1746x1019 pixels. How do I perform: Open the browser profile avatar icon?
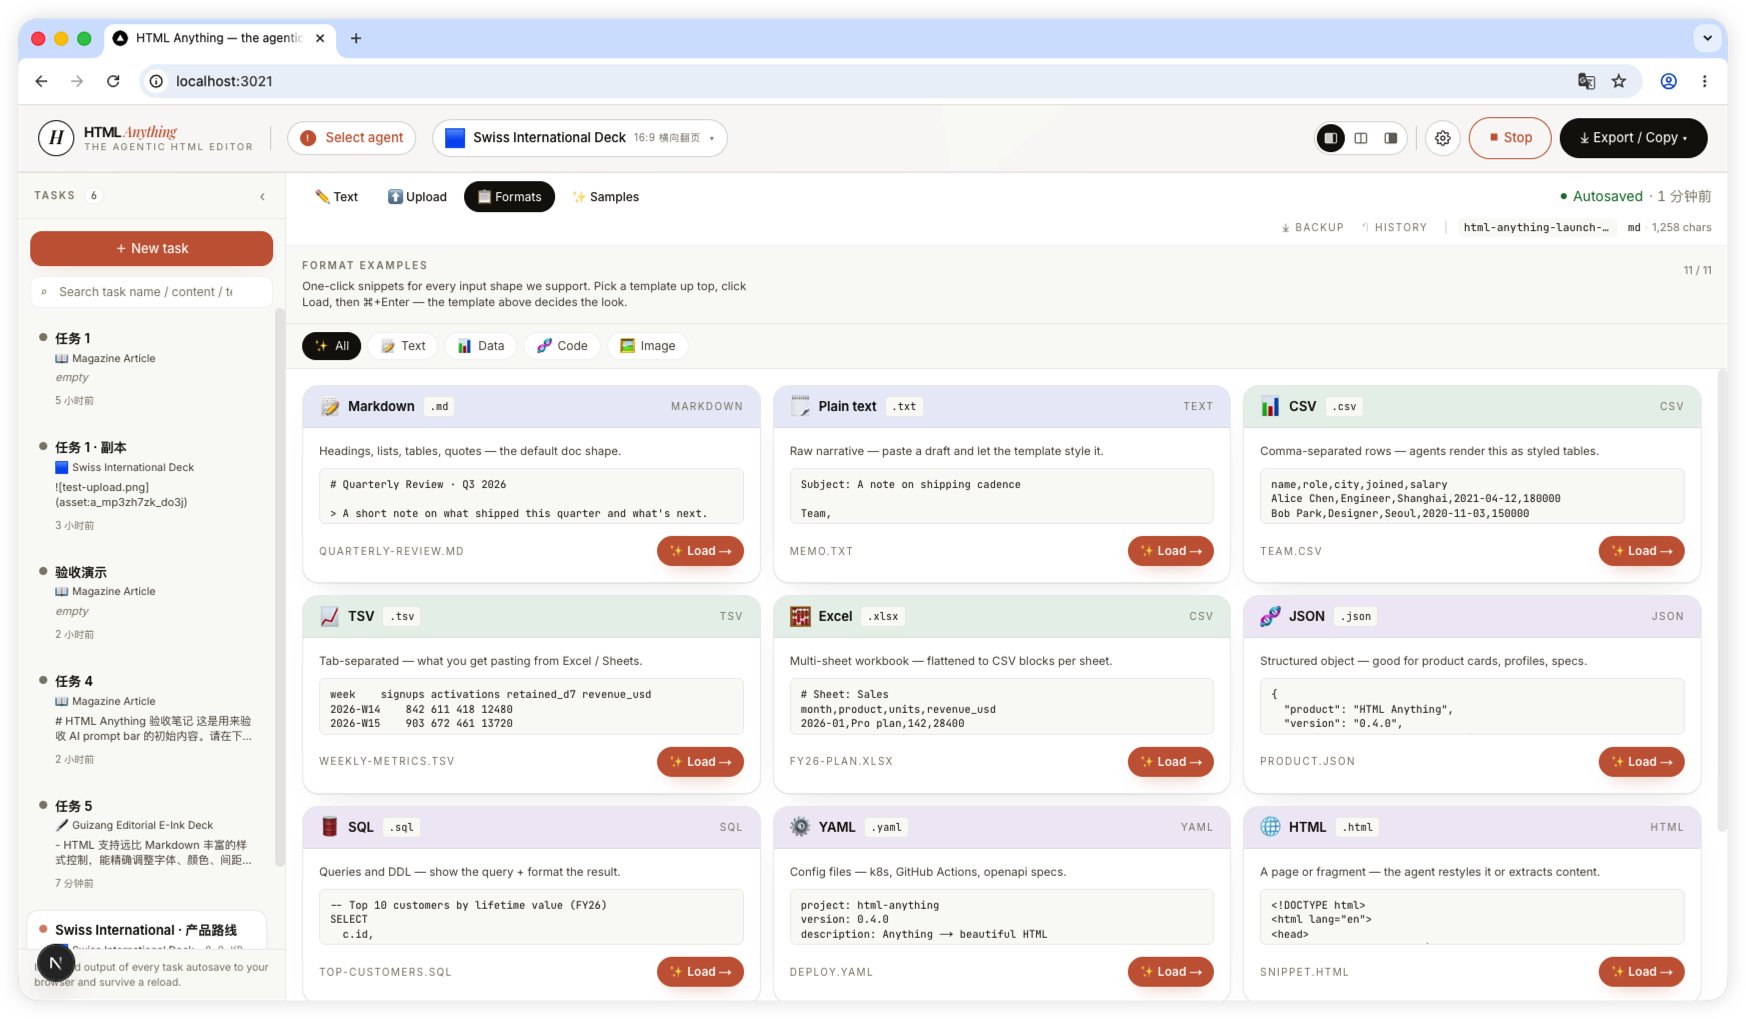1668,81
